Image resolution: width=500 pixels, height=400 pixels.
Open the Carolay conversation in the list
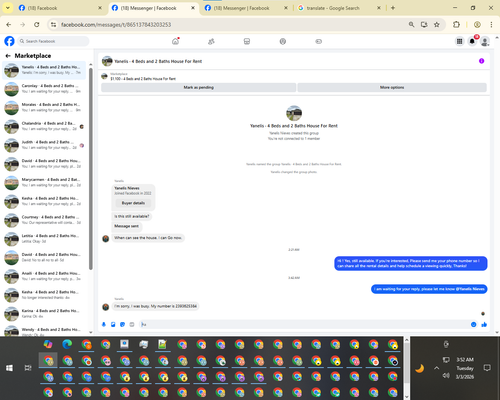pos(44,89)
